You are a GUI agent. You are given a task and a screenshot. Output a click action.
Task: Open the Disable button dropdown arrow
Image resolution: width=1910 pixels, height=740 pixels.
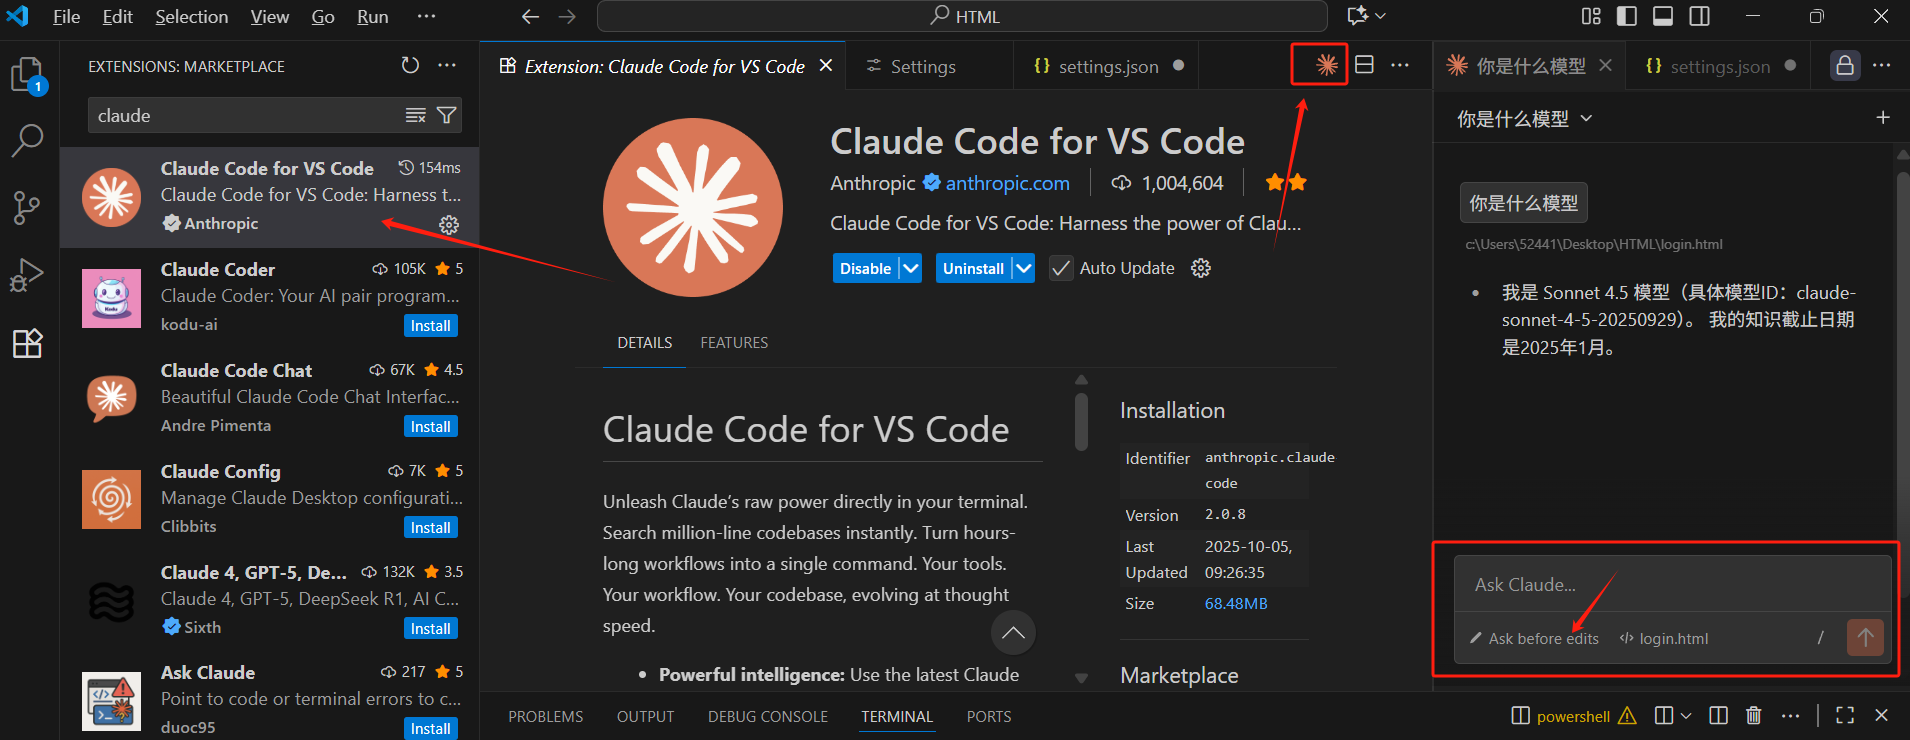coord(910,268)
